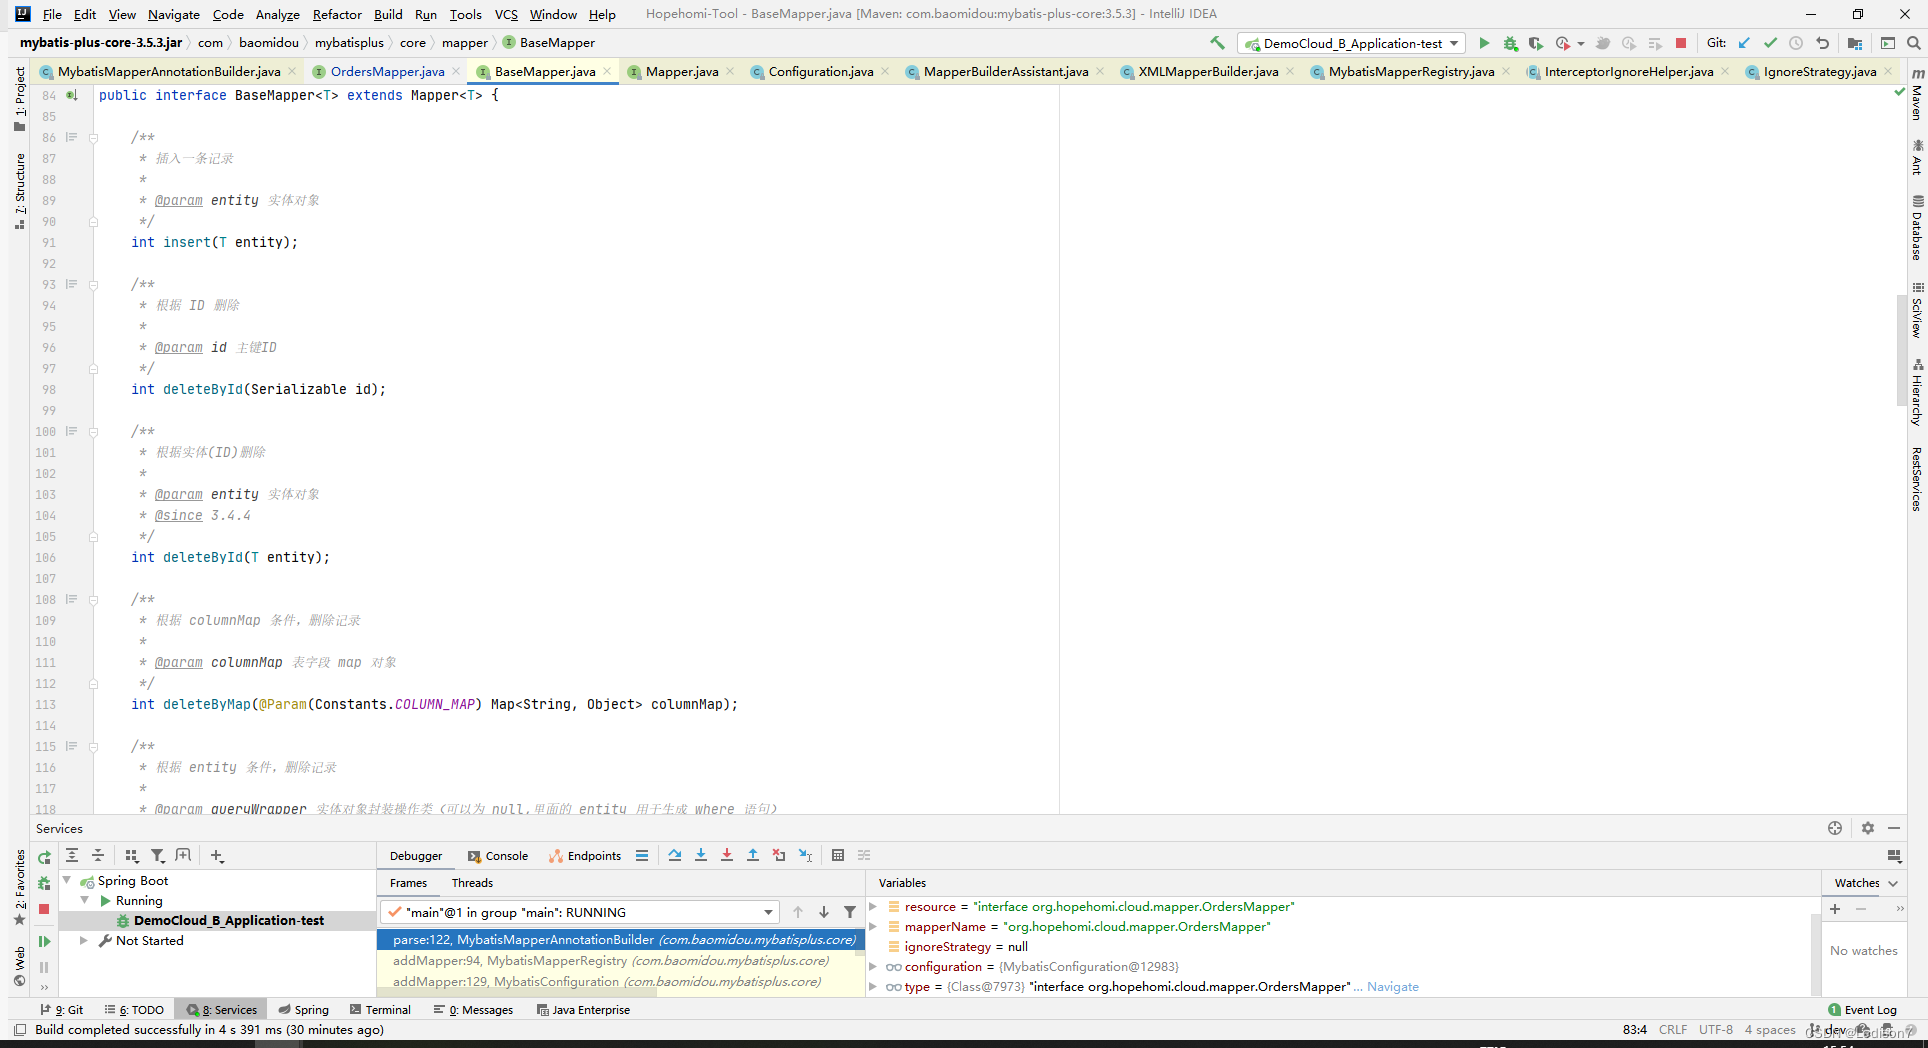The width and height of the screenshot is (1928, 1048).
Task: Resume program with the green play-bar icon
Action: [44, 941]
